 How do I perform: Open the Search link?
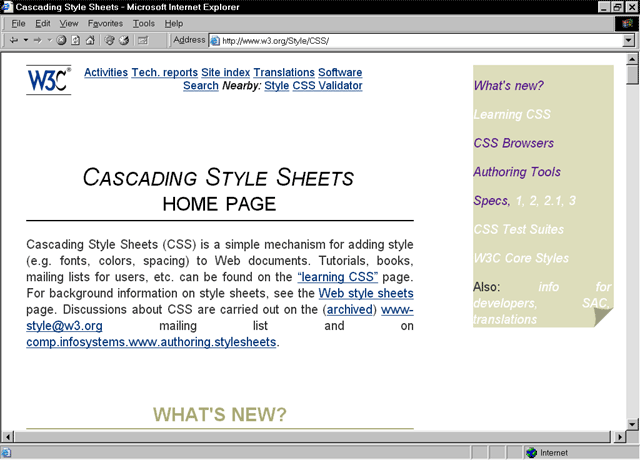[x=201, y=86]
